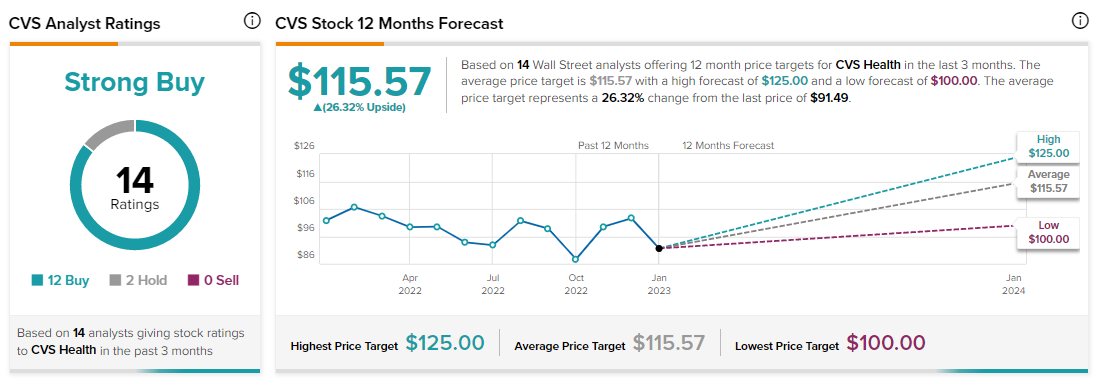Click the lowest Oct 2022 chart point
Screen dimensions: 1107x381
(x=575, y=259)
